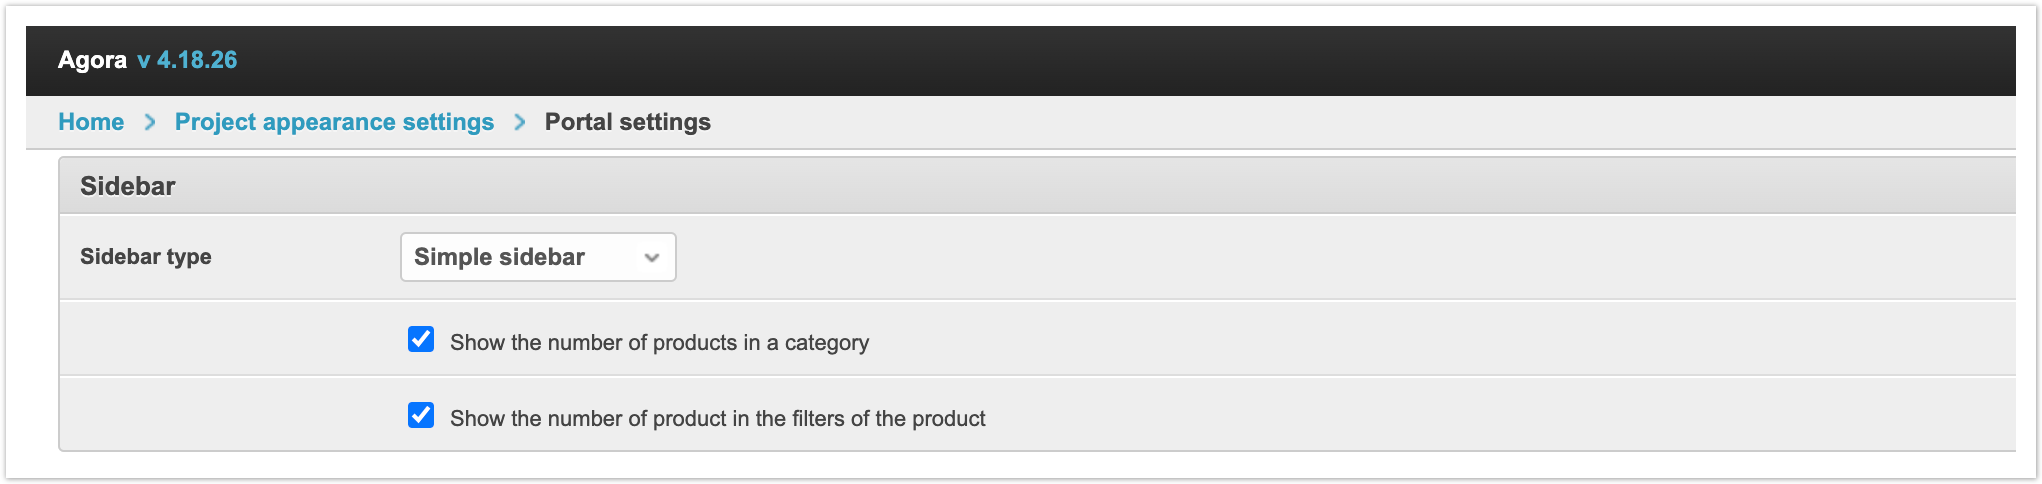
Task: Click the Sidebar type field label
Action: tap(146, 257)
